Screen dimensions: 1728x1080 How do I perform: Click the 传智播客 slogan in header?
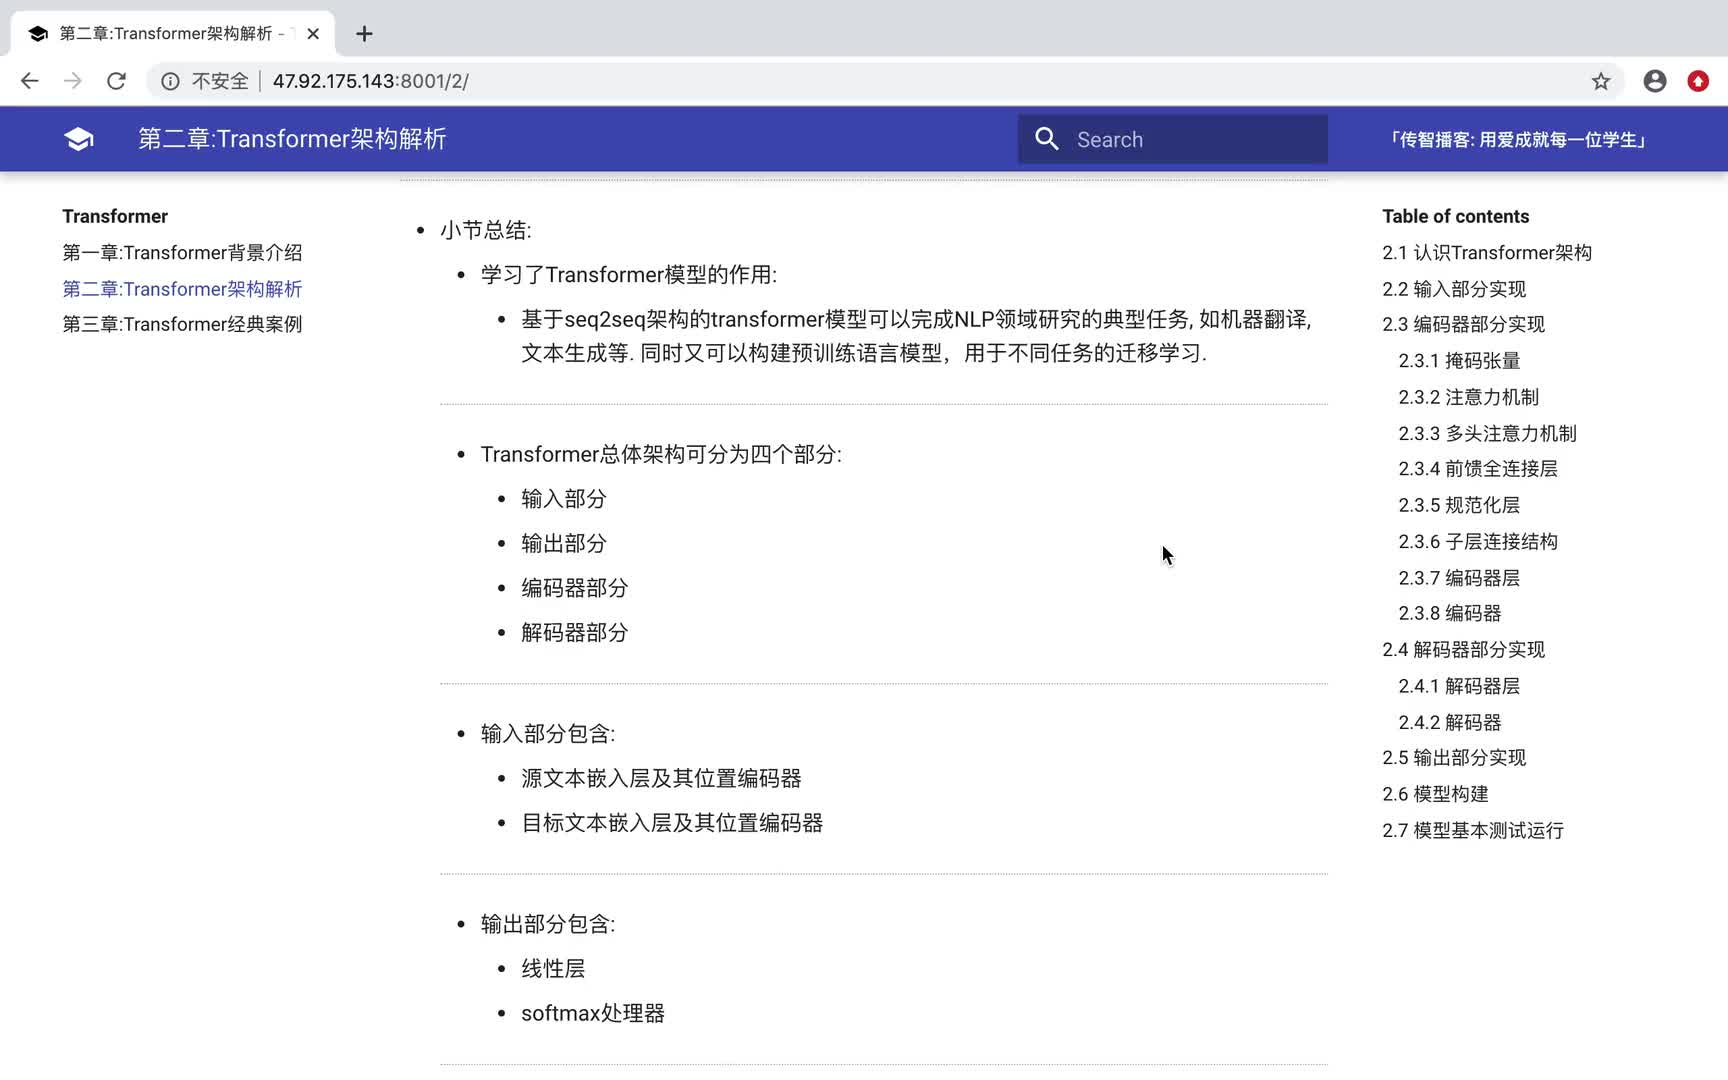coord(1516,140)
